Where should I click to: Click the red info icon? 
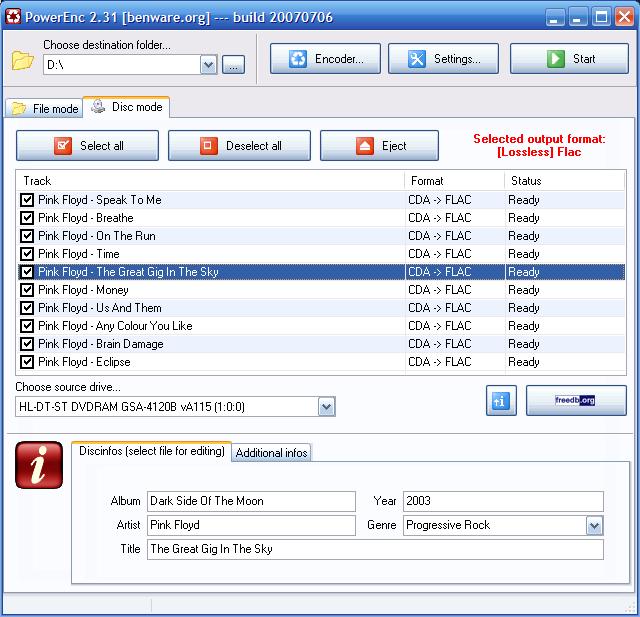click(x=39, y=465)
